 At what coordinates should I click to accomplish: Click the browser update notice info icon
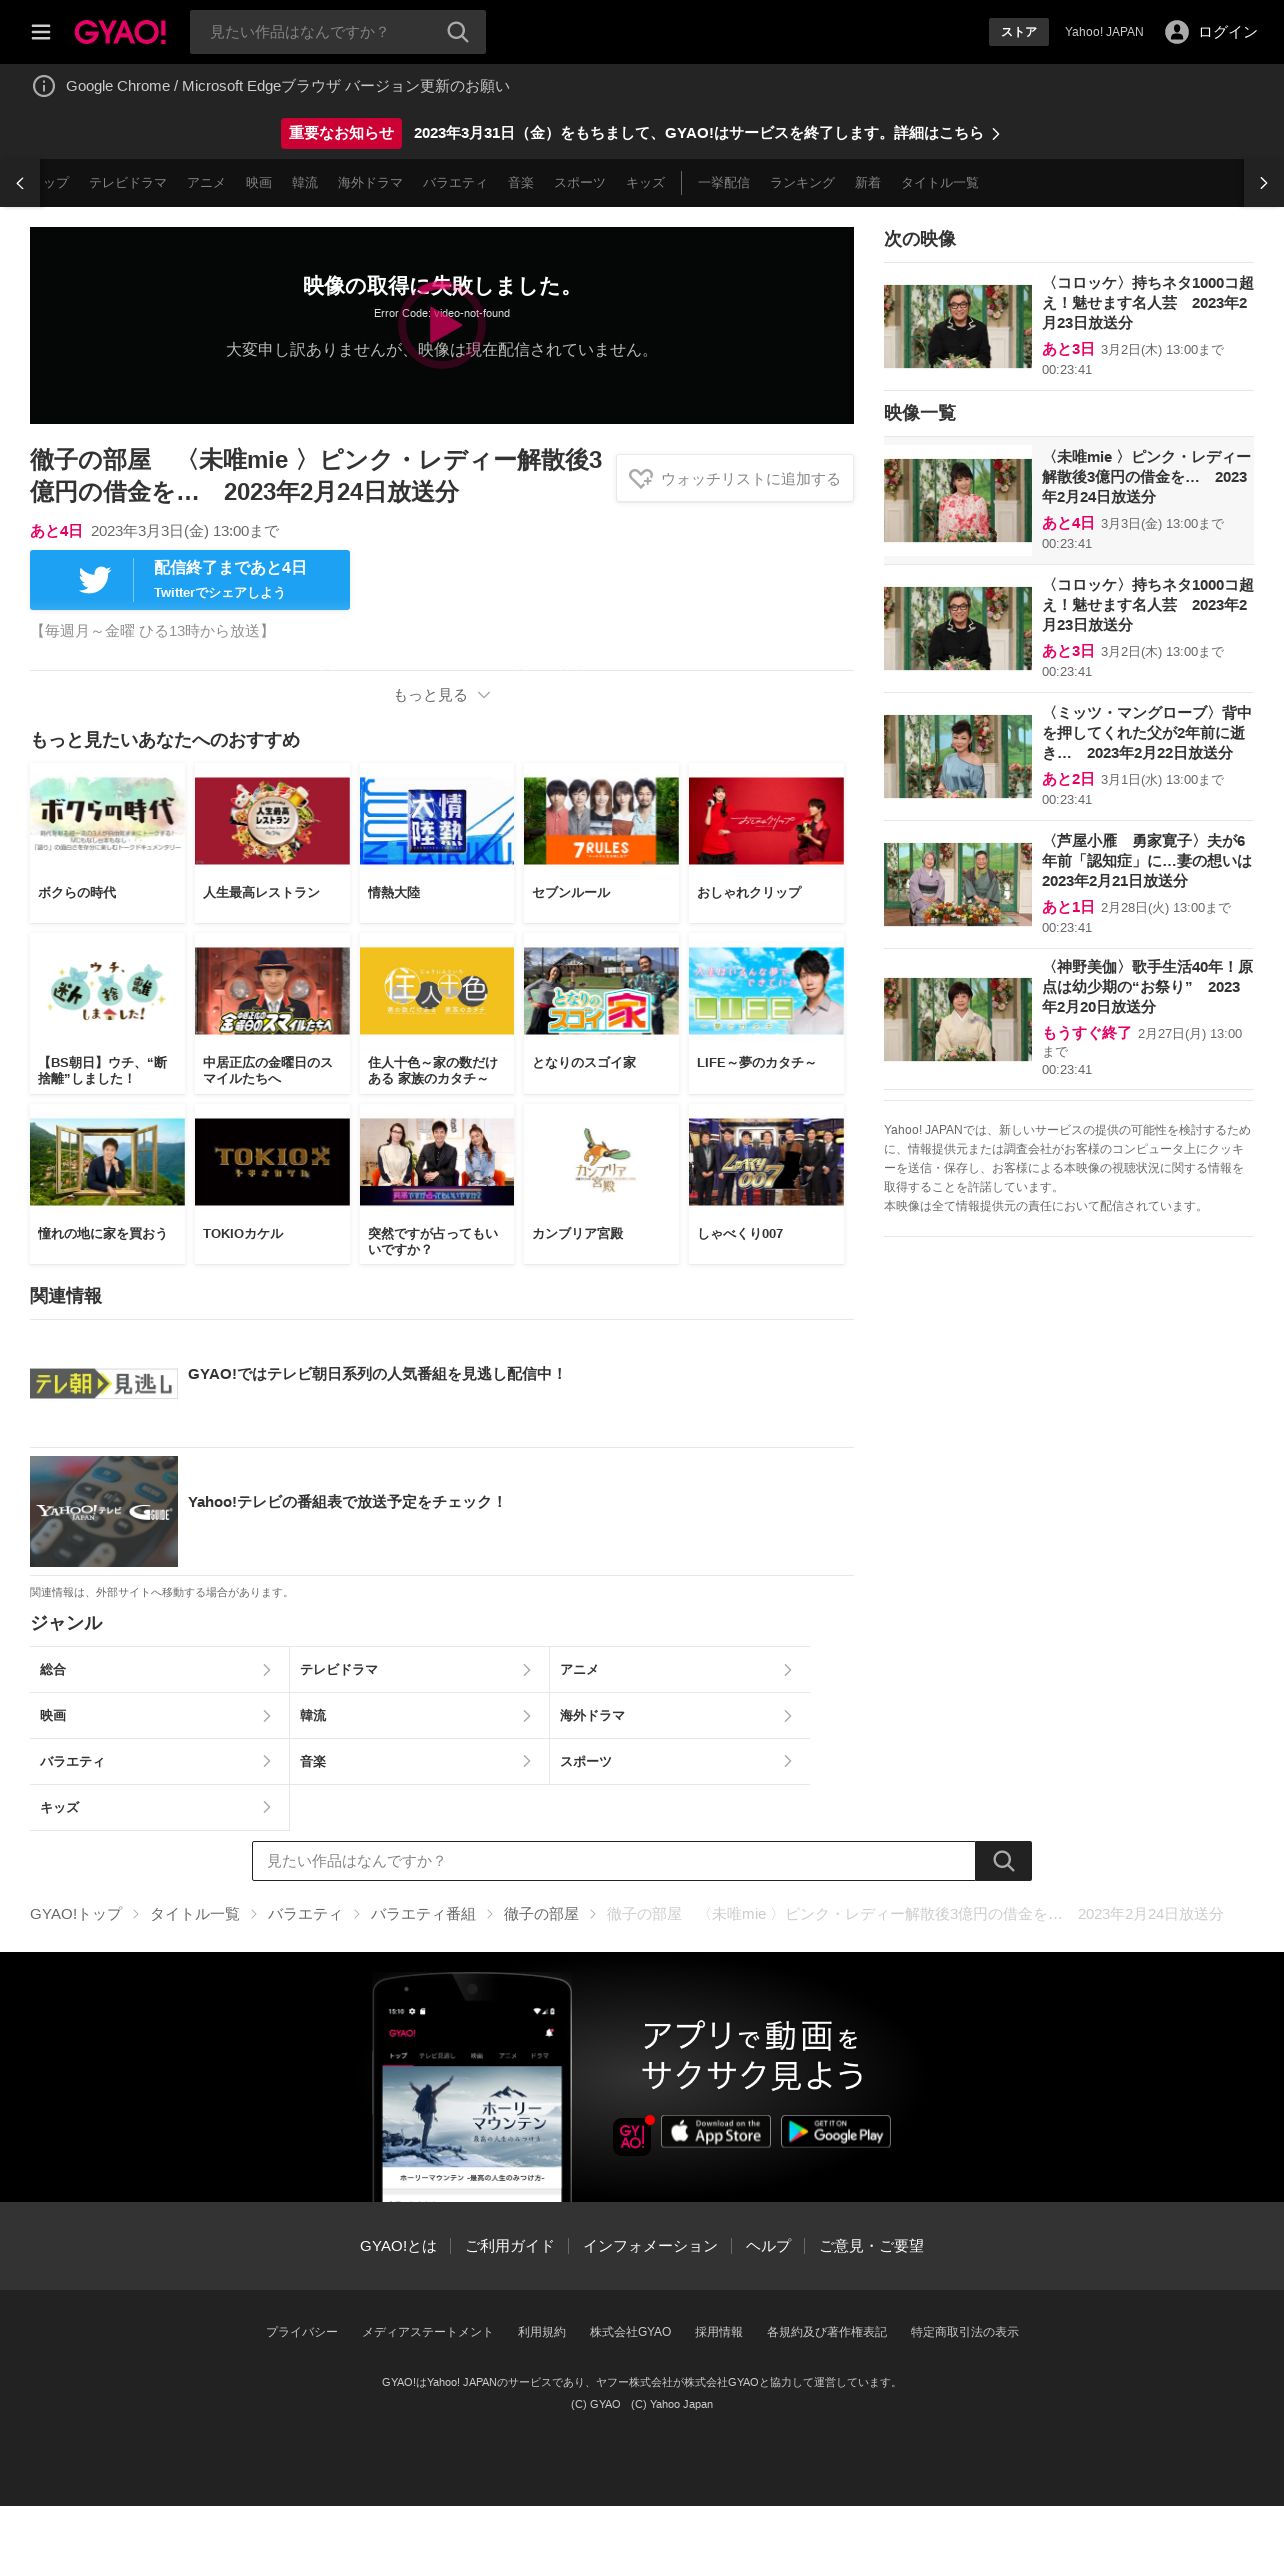click(x=44, y=86)
